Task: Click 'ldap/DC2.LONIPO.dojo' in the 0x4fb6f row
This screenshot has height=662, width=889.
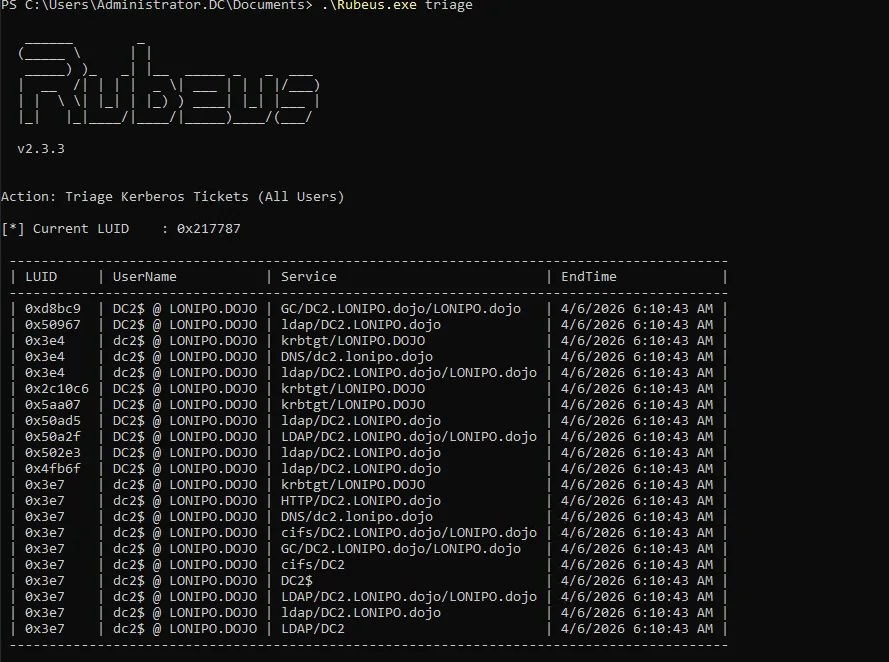Action: [361, 469]
